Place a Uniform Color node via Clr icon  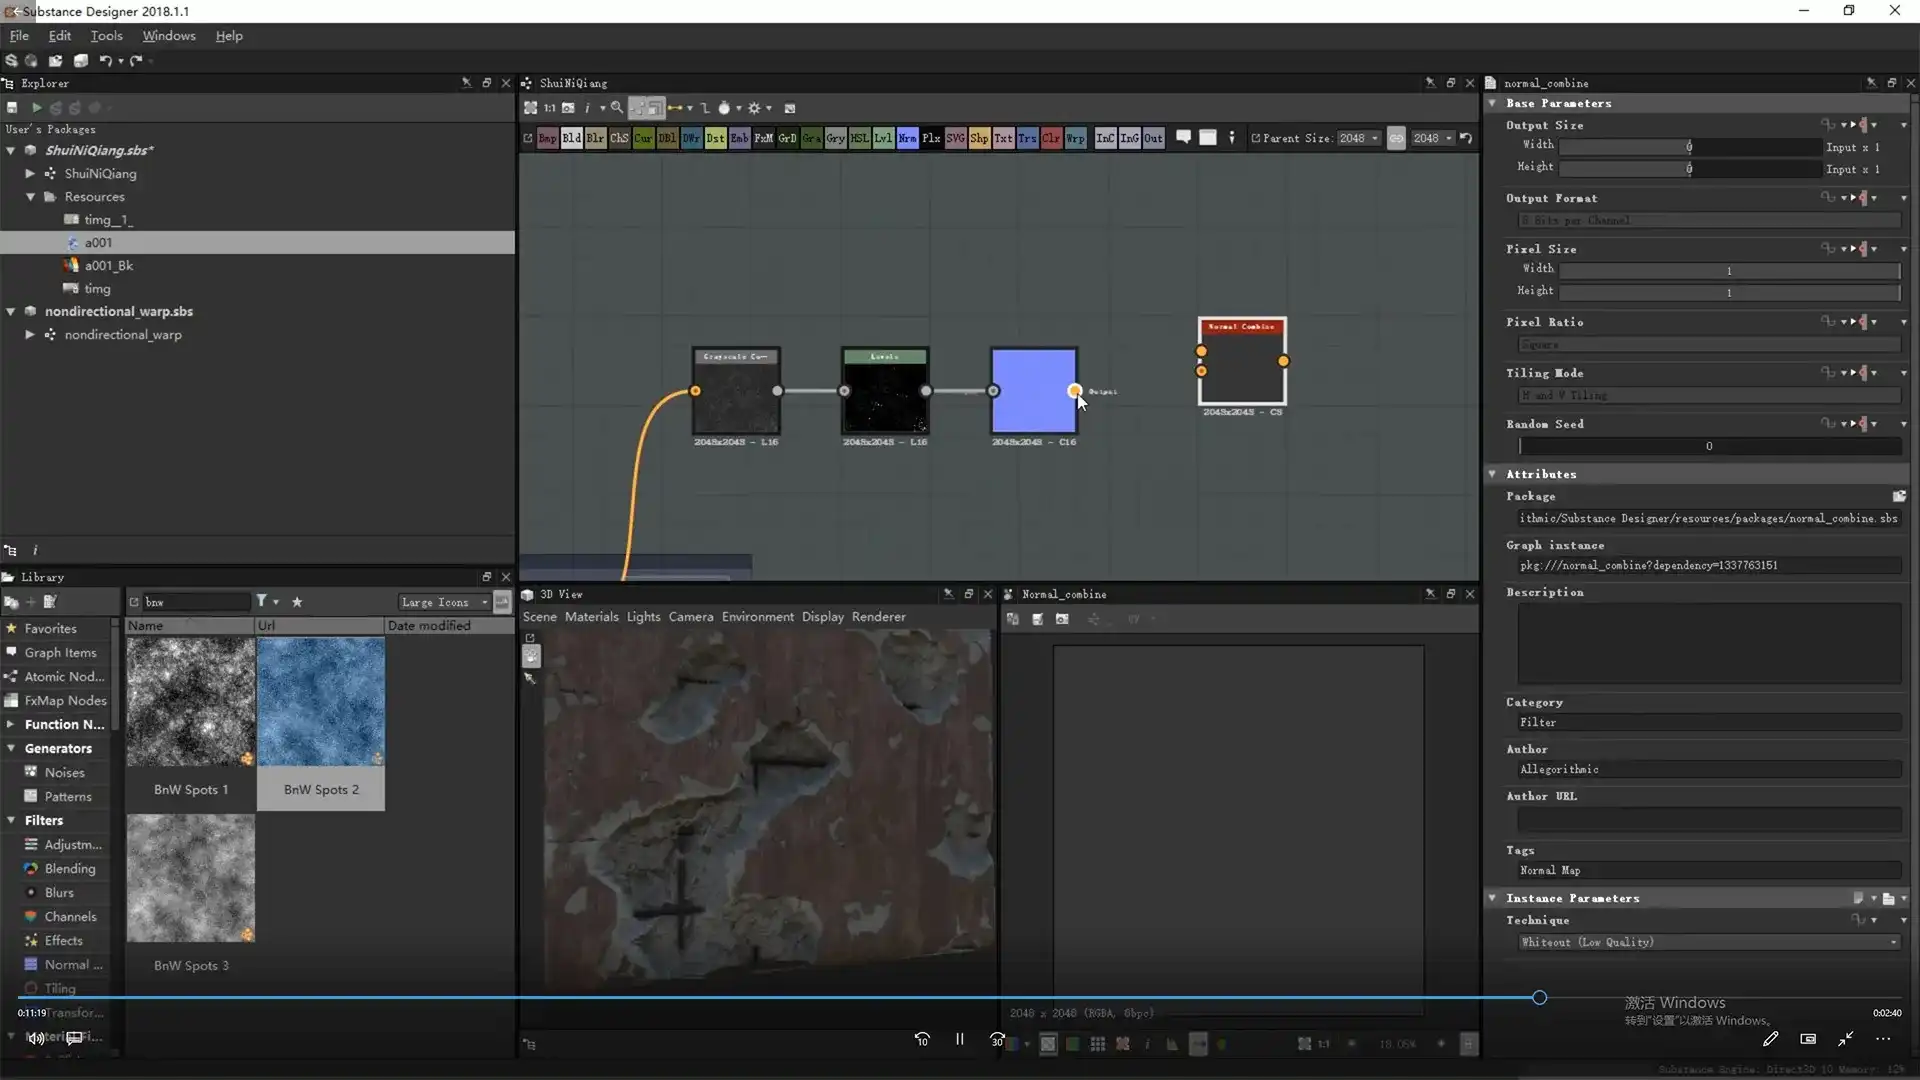[x=1051, y=138]
